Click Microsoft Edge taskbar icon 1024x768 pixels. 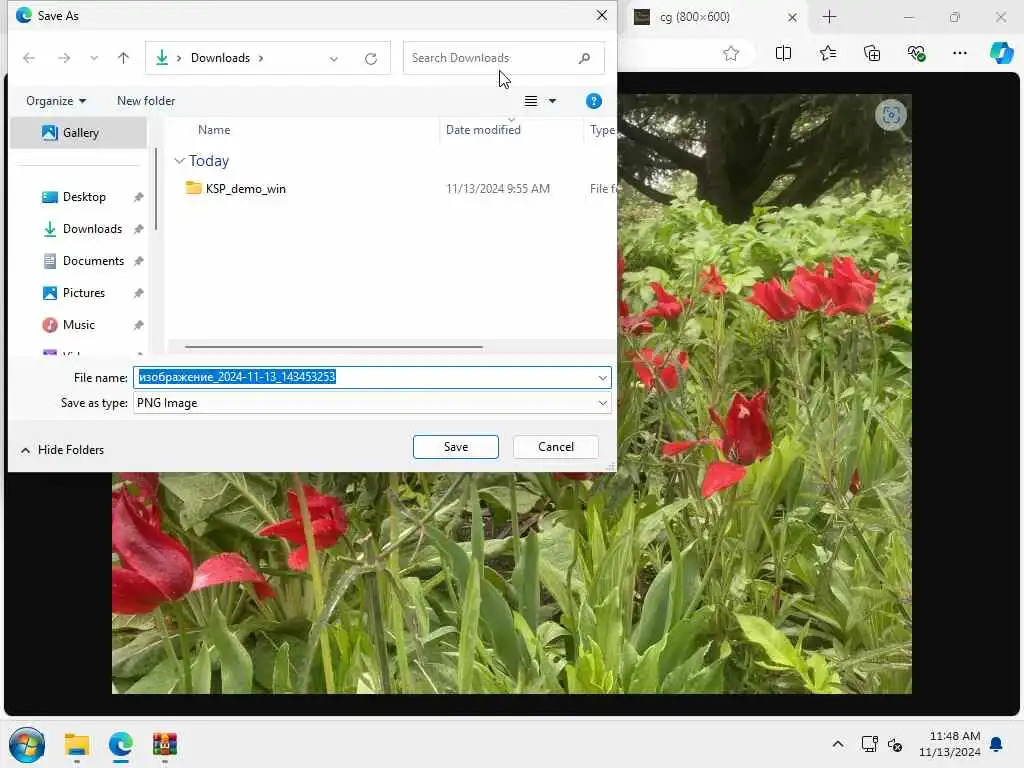click(x=121, y=744)
